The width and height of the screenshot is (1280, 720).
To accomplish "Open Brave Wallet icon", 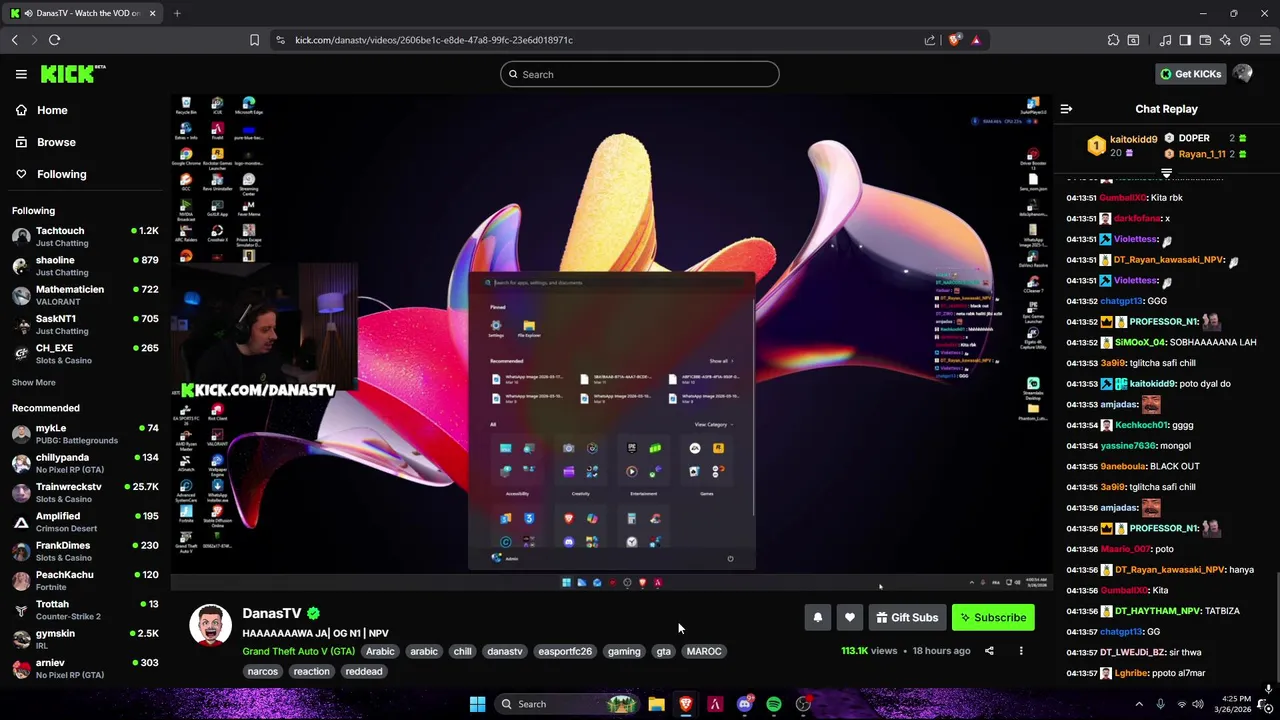I will (x=1205, y=40).
